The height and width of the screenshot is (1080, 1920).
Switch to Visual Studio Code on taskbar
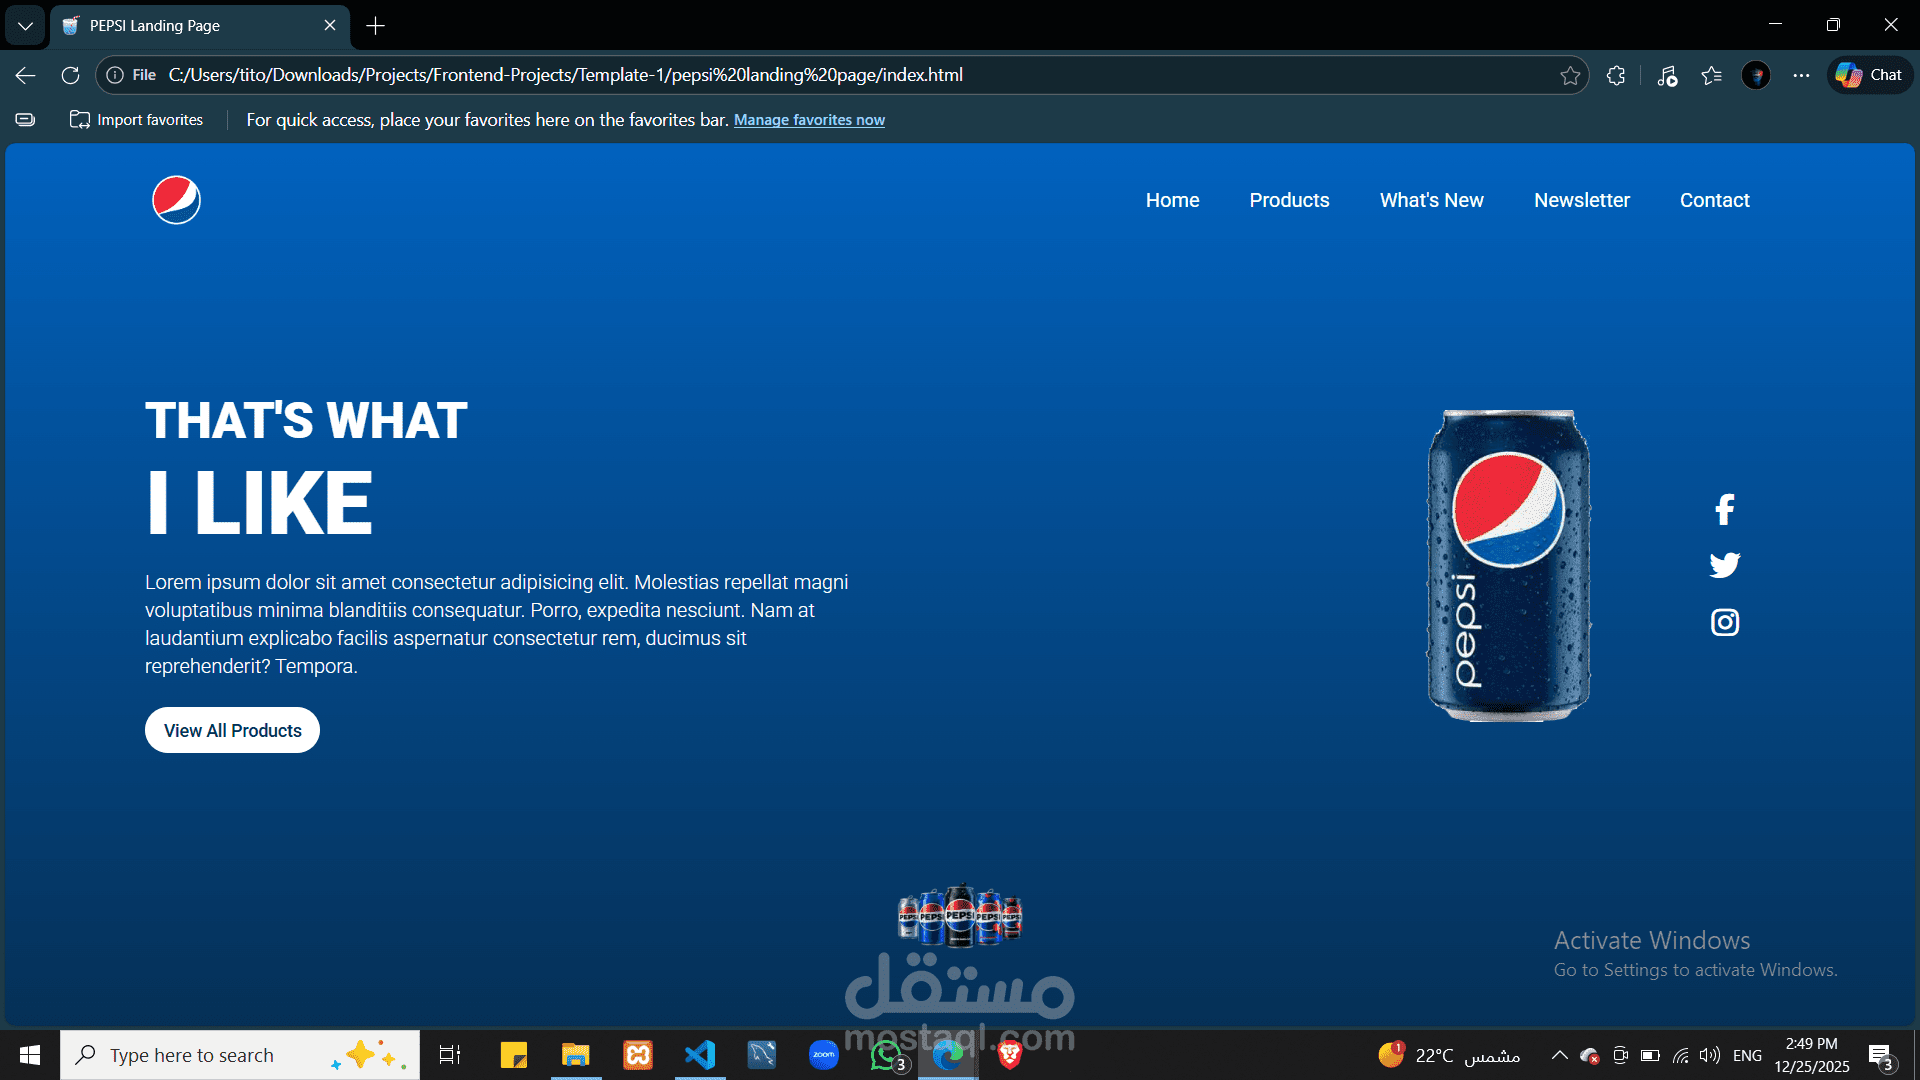click(700, 1055)
